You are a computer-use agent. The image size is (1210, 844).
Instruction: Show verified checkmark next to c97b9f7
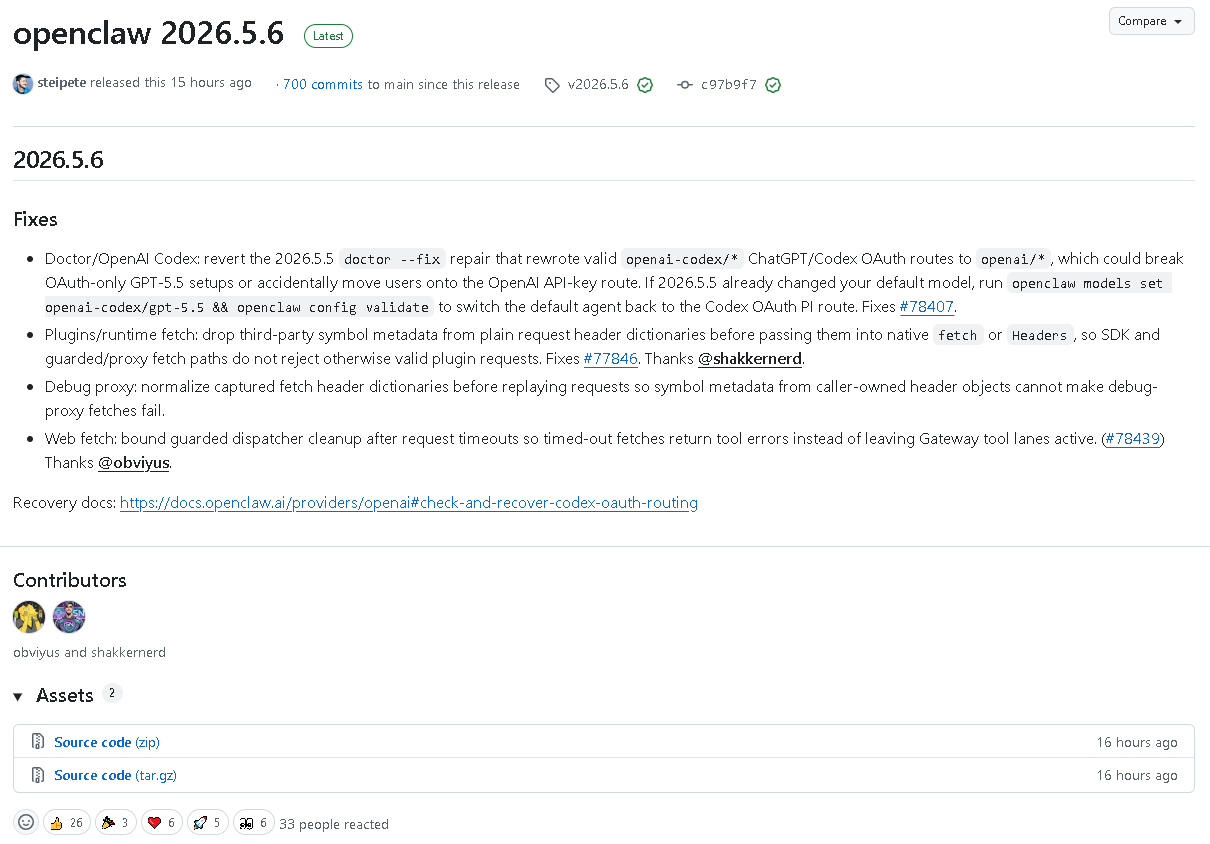tap(773, 85)
